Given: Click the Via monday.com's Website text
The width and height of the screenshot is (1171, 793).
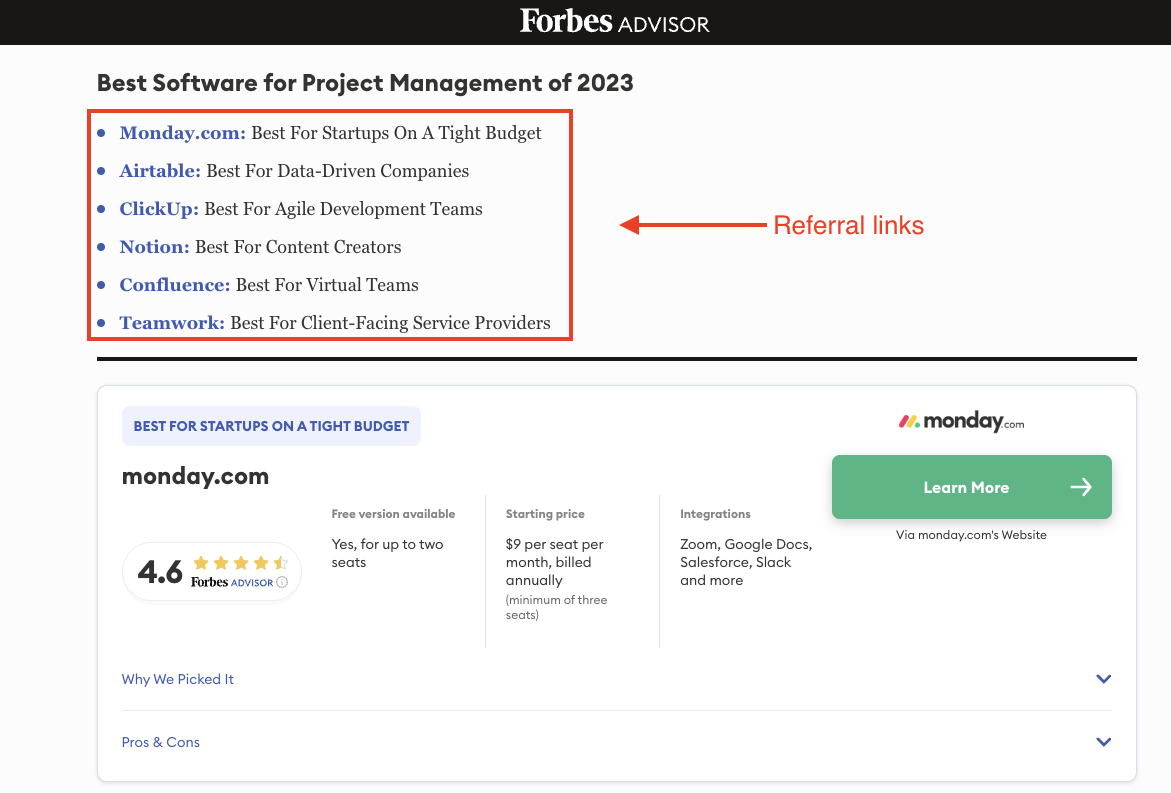Looking at the screenshot, I should [x=971, y=535].
